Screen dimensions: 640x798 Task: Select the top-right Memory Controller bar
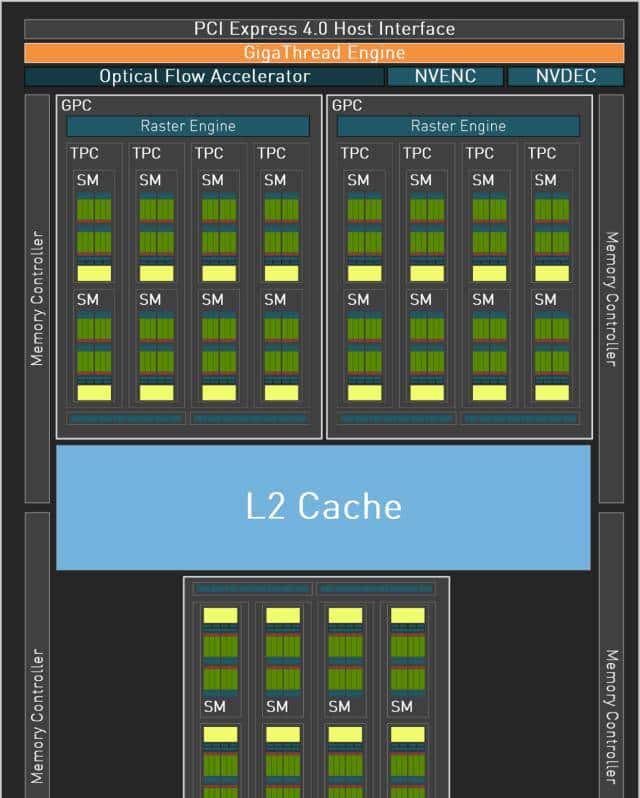(610, 298)
